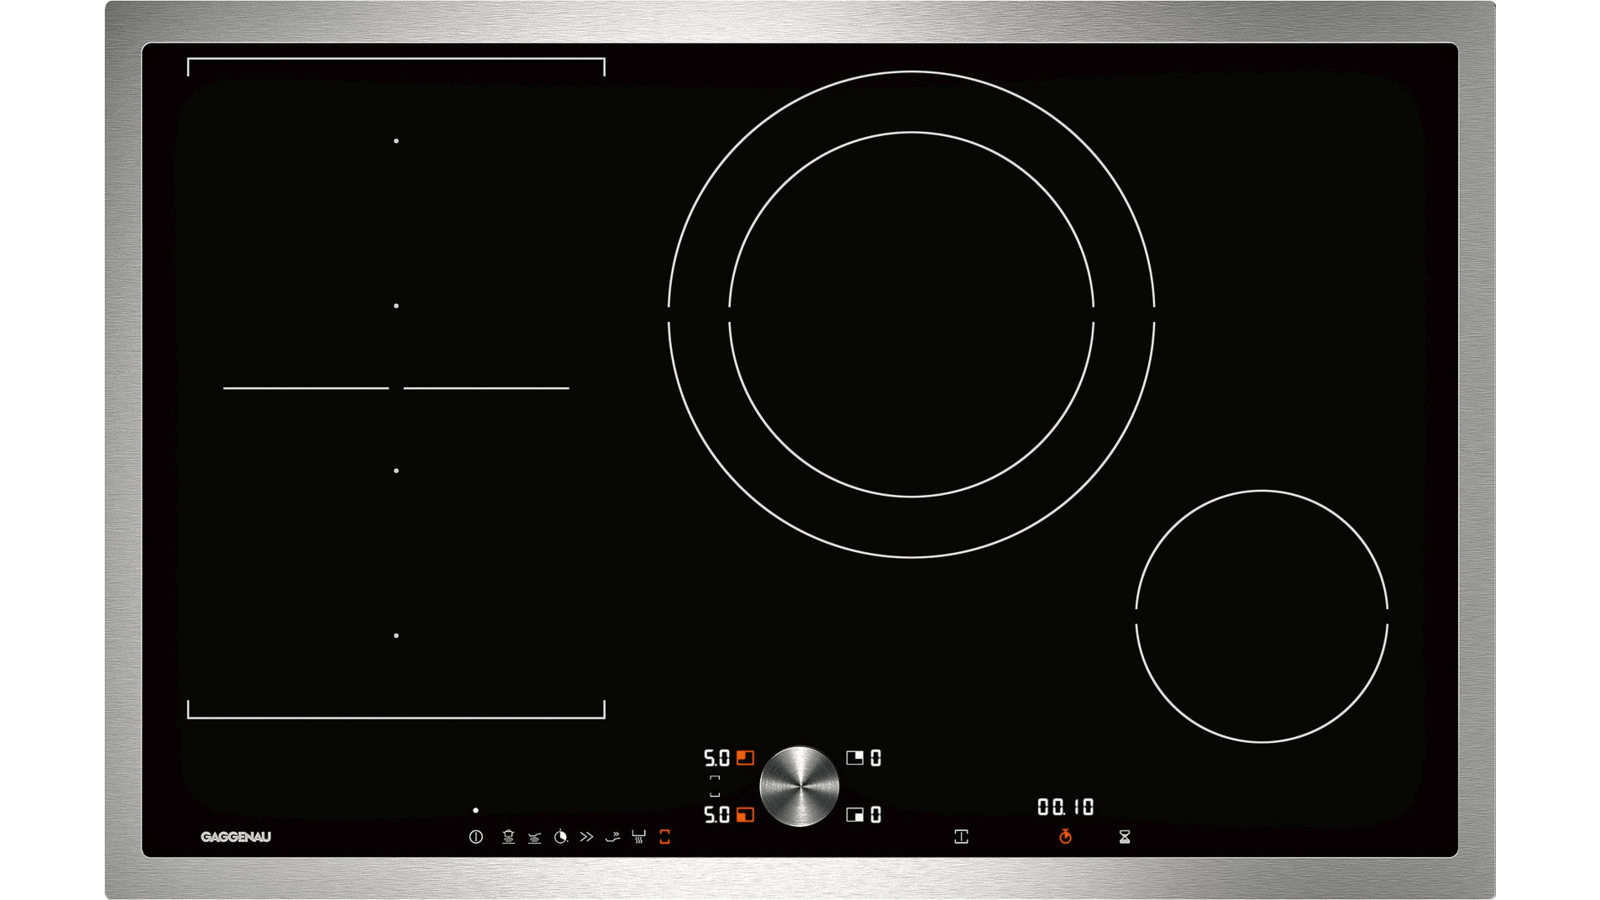
Task: Tap the GAGGENAU brand logo
Action: (236, 837)
